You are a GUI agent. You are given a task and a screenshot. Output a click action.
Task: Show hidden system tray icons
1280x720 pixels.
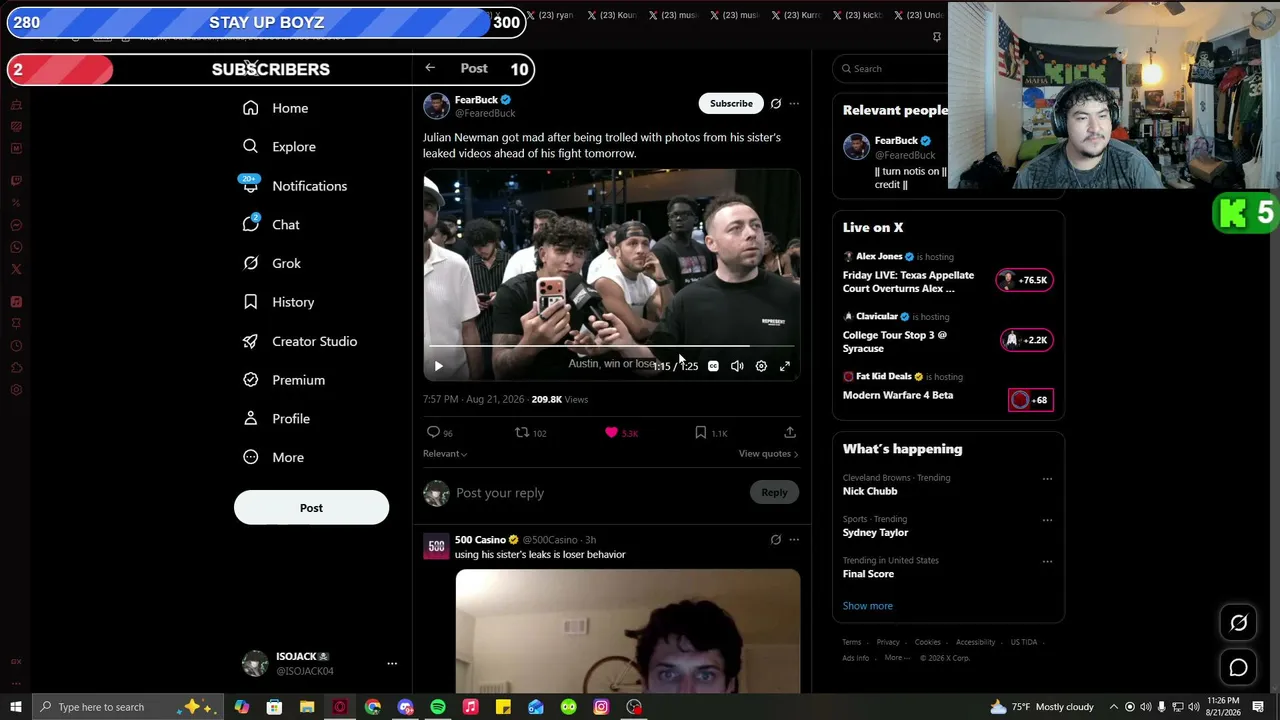1113,707
